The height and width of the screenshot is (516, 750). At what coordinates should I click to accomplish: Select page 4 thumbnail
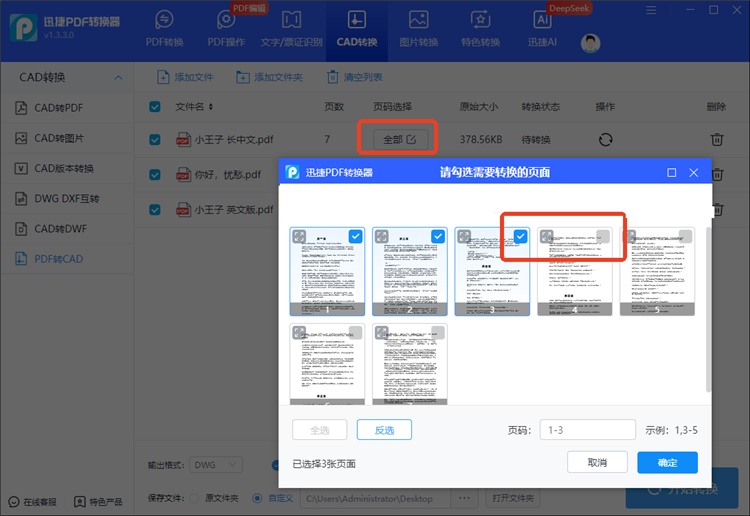tap(574, 272)
